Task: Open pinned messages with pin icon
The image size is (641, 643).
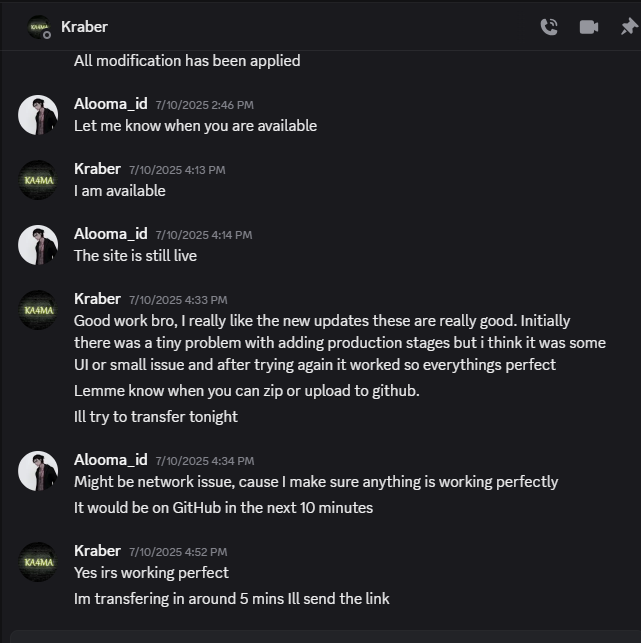Action: (x=628, y=27)
